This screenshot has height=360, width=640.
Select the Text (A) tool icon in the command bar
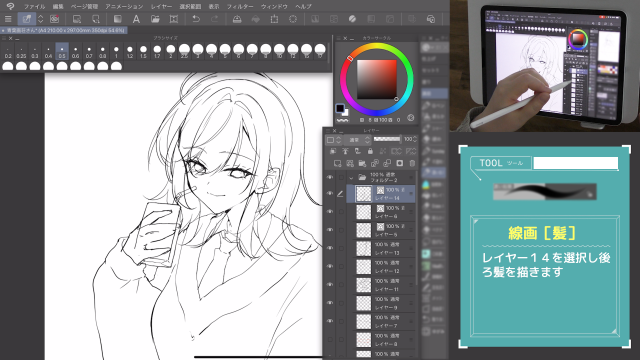(x=136, y=19)
